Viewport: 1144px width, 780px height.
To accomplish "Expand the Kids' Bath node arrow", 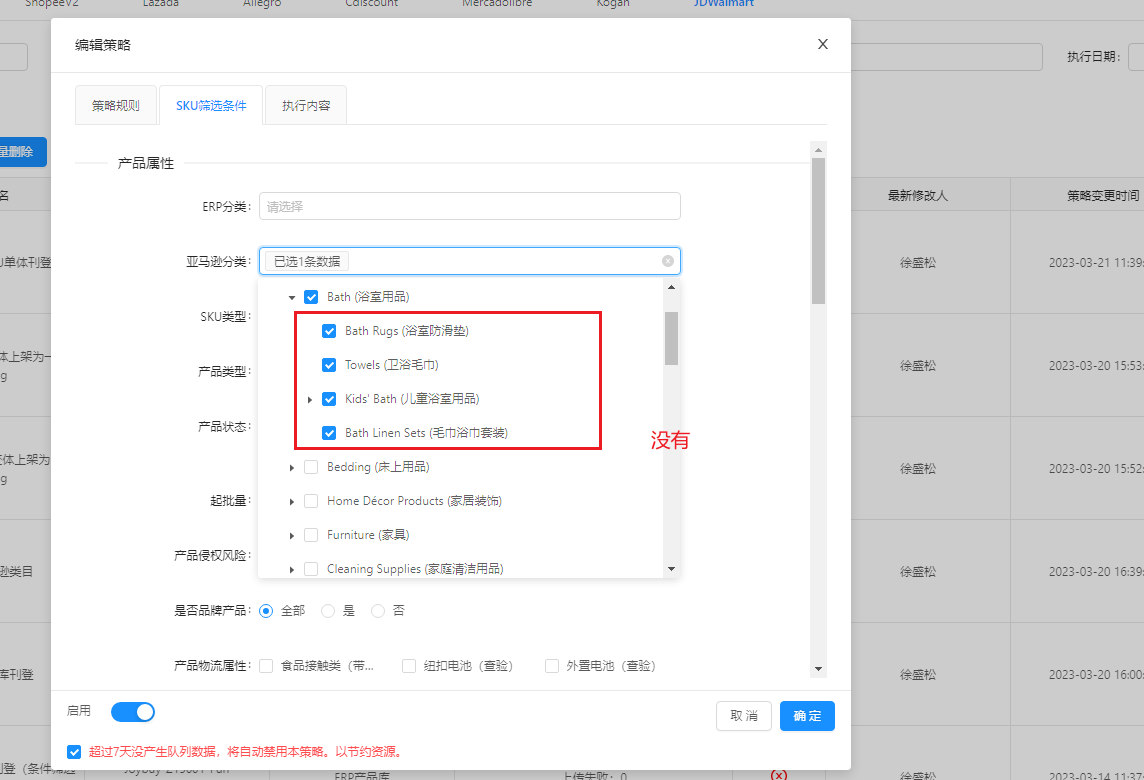I will [x=310, y=399].
